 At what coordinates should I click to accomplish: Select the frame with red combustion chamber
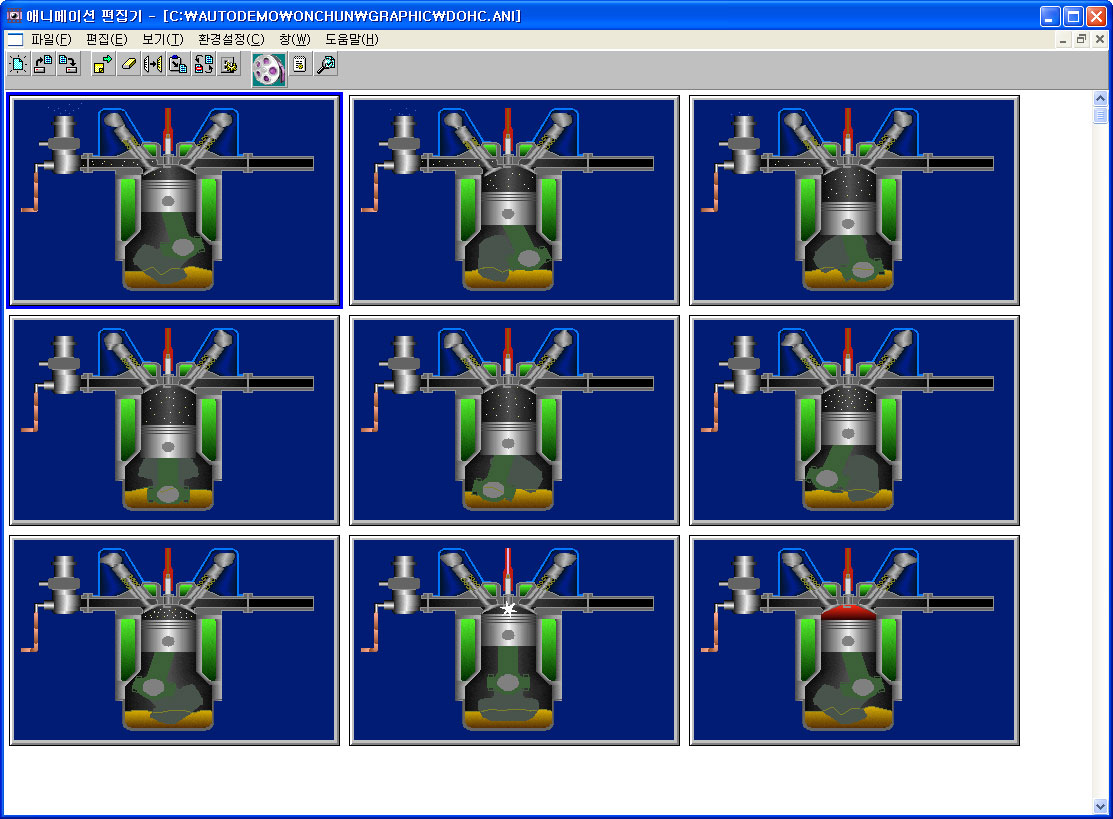tap(854, 640)
